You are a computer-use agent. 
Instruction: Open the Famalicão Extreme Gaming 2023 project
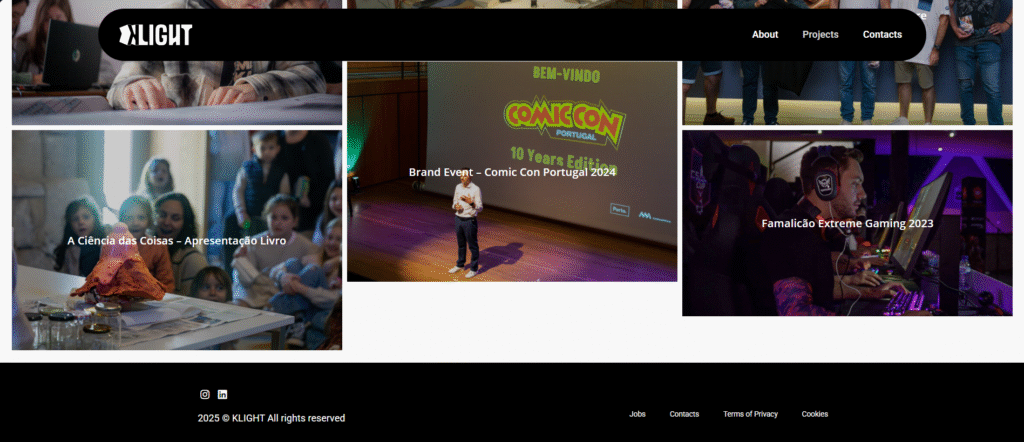(847, 223)
